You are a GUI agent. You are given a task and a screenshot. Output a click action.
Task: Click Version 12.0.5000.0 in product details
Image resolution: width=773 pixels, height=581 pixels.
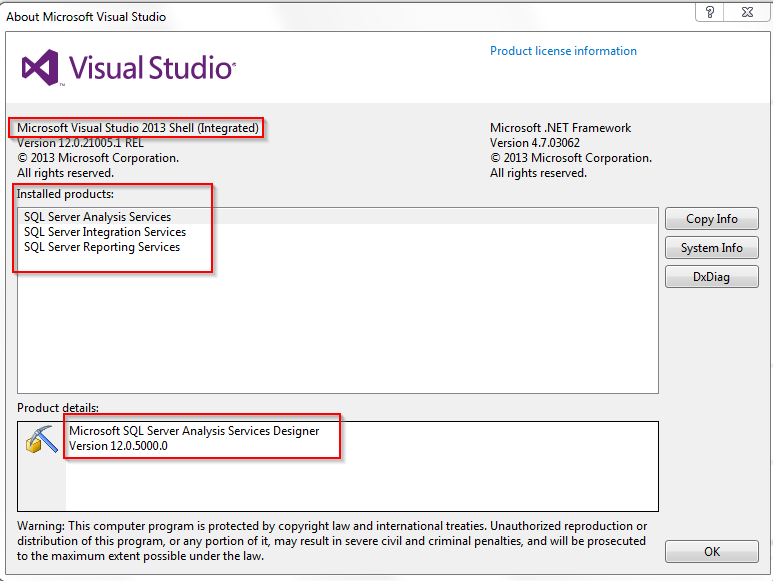pos(118,446)
